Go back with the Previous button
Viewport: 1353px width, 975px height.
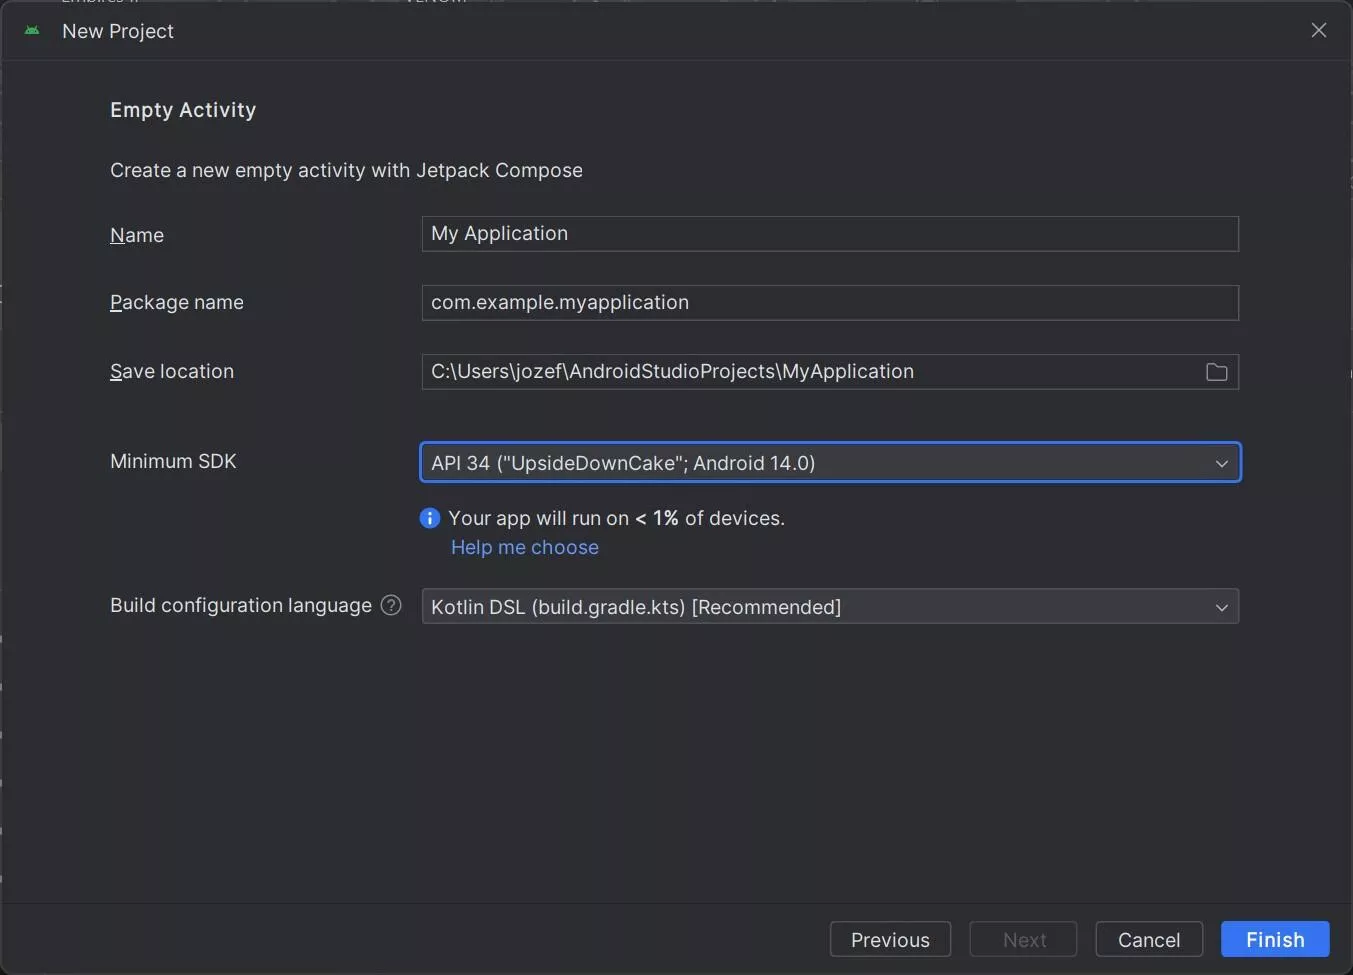(889, 940)
